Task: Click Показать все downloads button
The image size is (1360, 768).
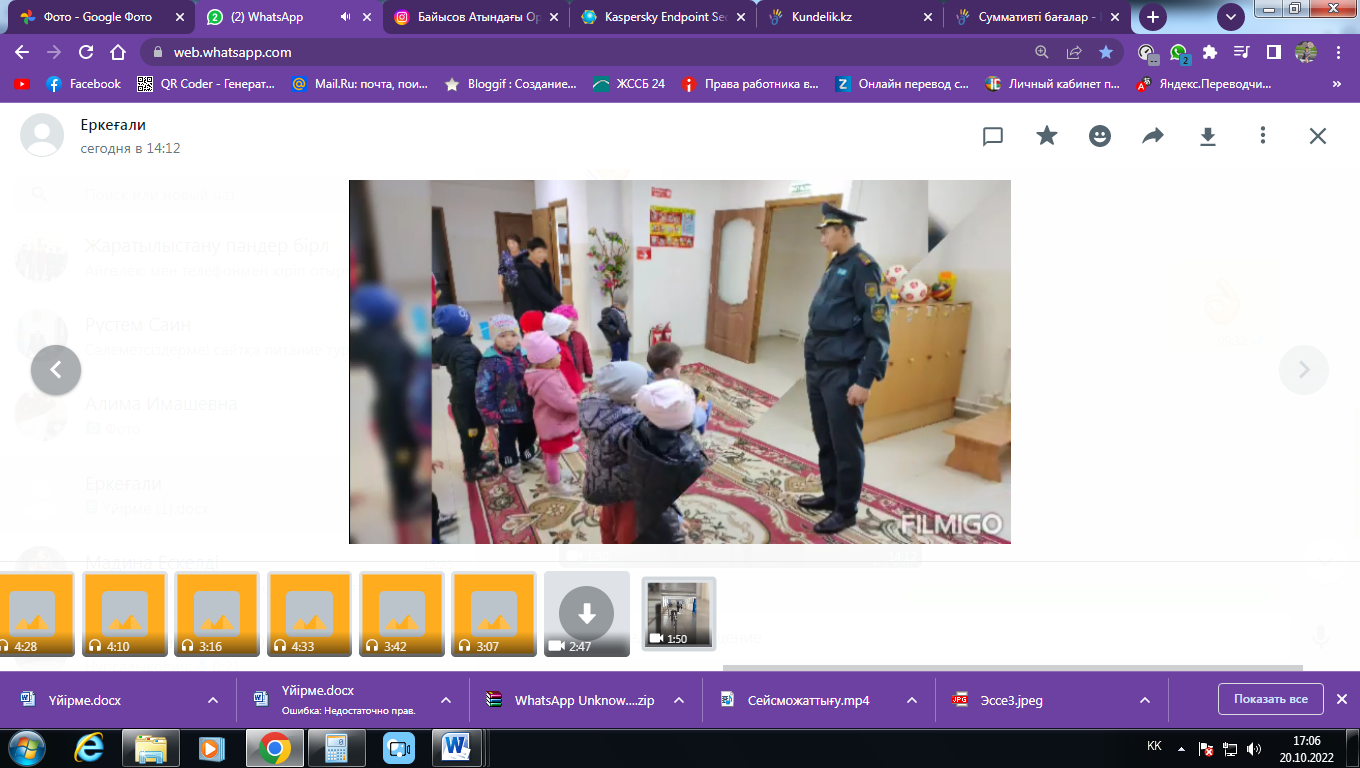Action: [x=1270, y=699]
